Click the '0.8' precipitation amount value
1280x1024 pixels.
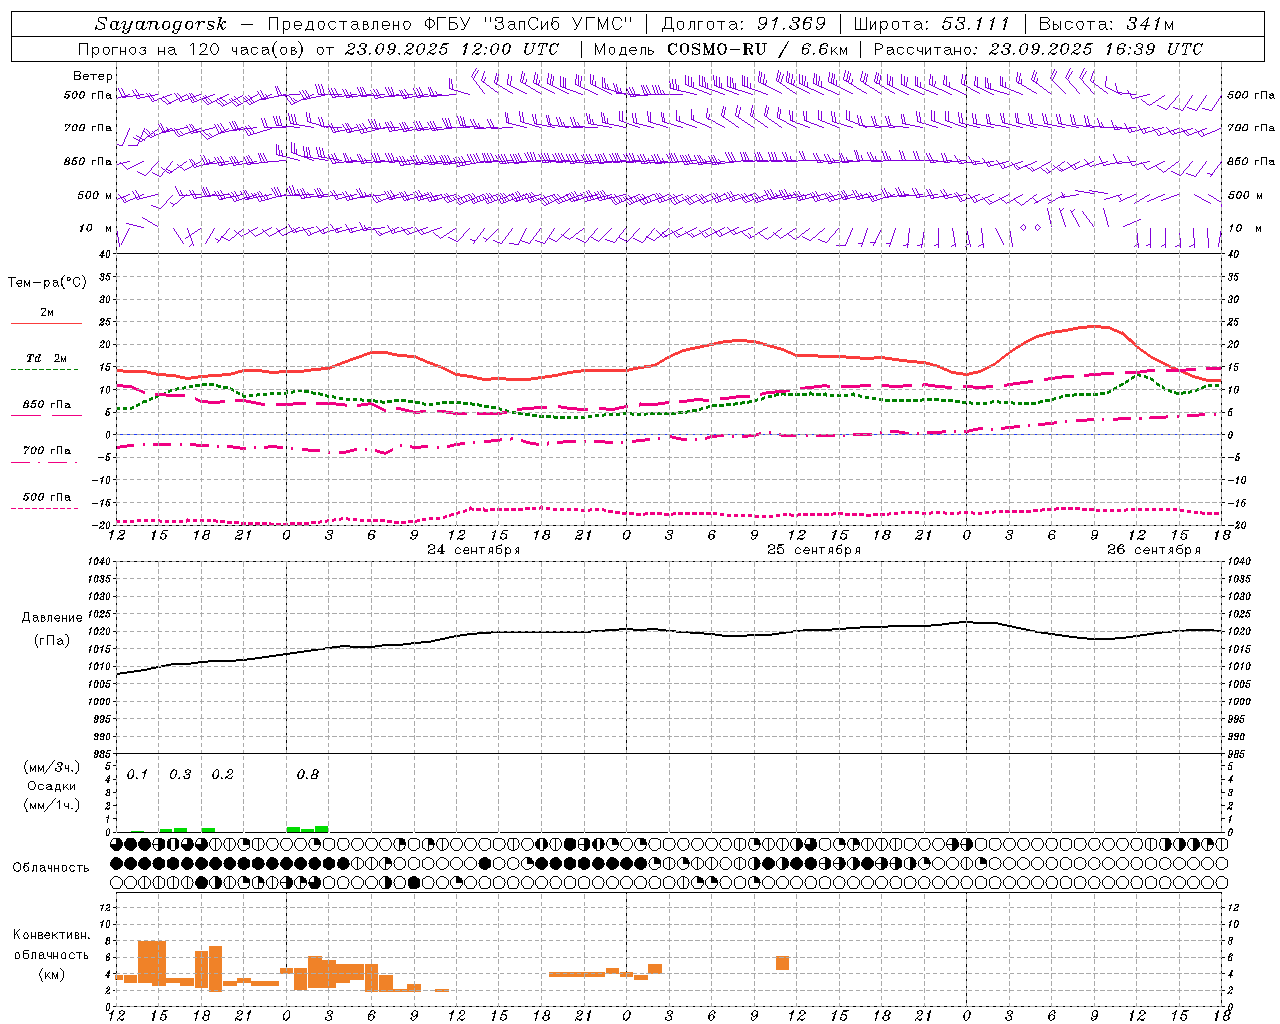(308, 774)
